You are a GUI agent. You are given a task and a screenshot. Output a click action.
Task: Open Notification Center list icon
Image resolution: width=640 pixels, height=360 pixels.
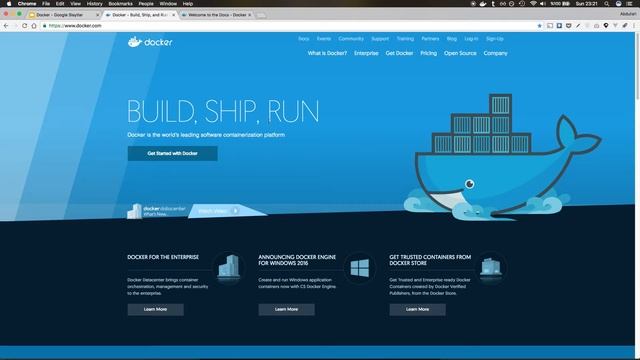click(x=629, y=4)
